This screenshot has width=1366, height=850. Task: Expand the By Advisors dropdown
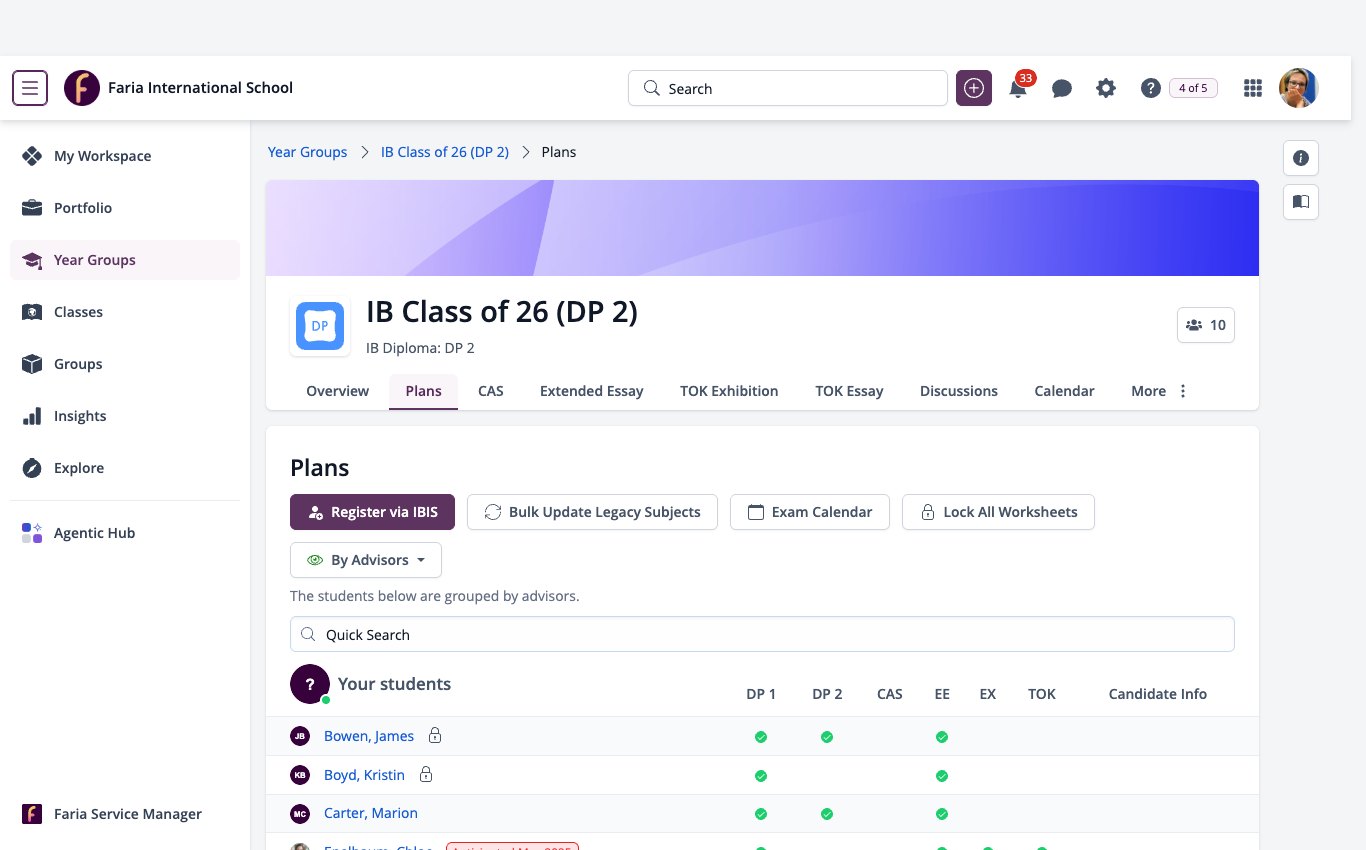click(366, 560)
